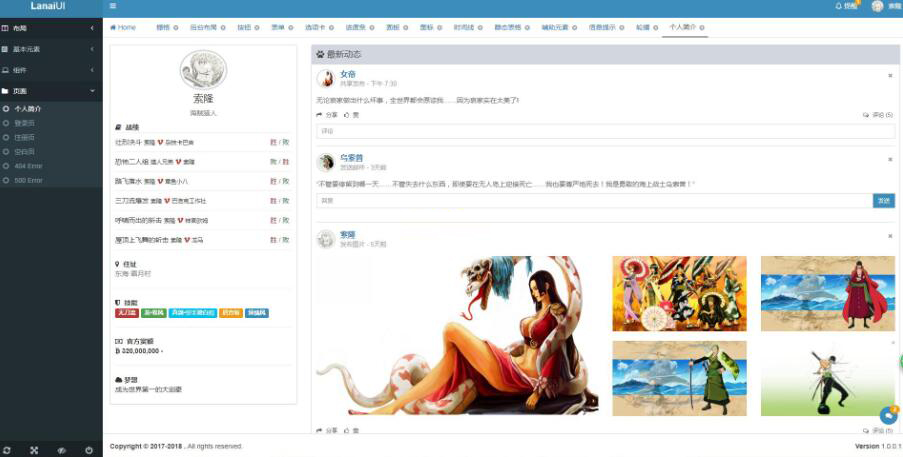This screenshot has height=457, width=903.
Task: Open notifications via the bell icon
Action: click(838, 6)
